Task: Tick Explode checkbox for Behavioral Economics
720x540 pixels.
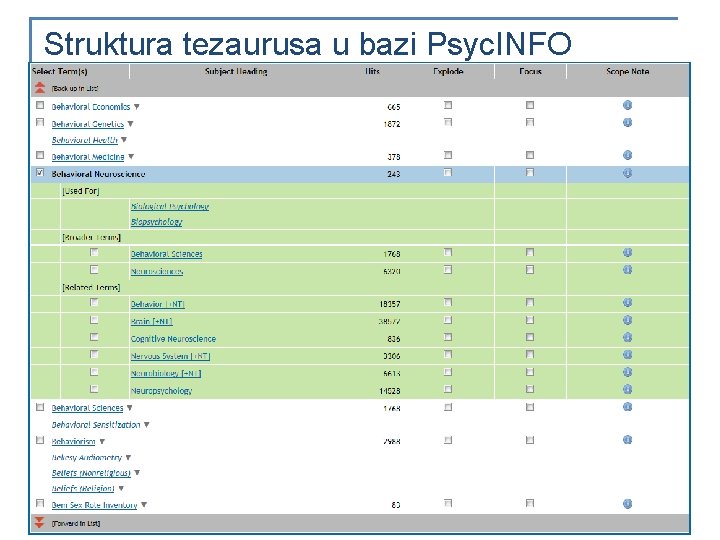Action: [x=448, y=105]
